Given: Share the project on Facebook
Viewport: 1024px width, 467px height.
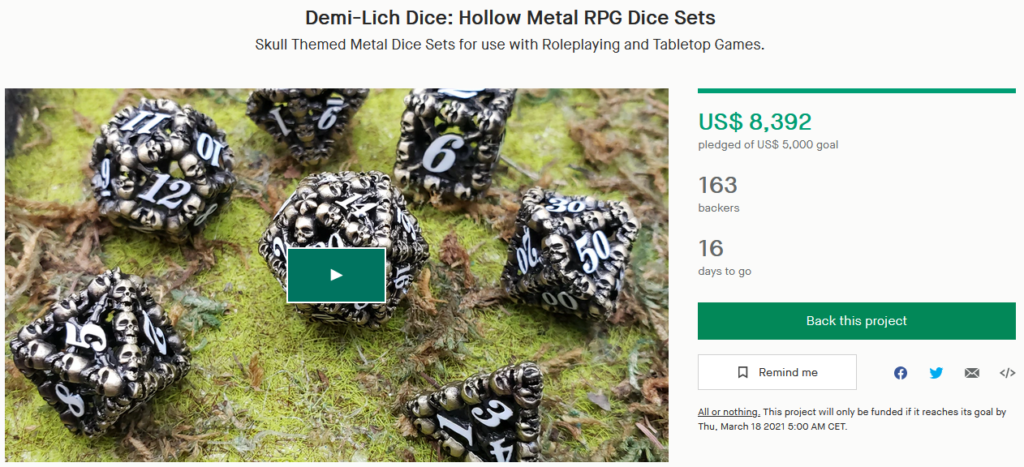Looking at the screenshot, I should coord(901,373).
